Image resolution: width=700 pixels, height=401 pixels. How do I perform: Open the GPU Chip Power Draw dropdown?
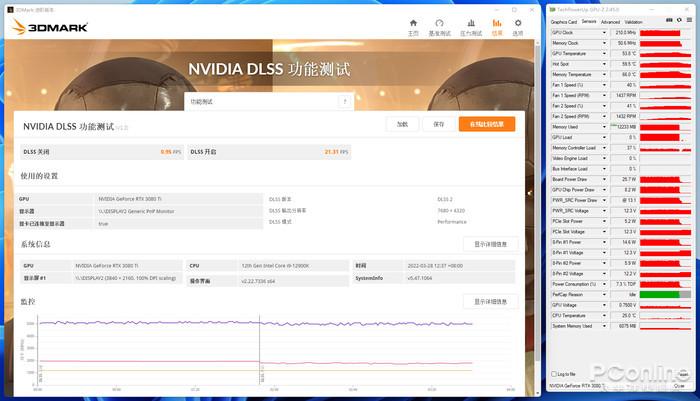pos(604,190)
